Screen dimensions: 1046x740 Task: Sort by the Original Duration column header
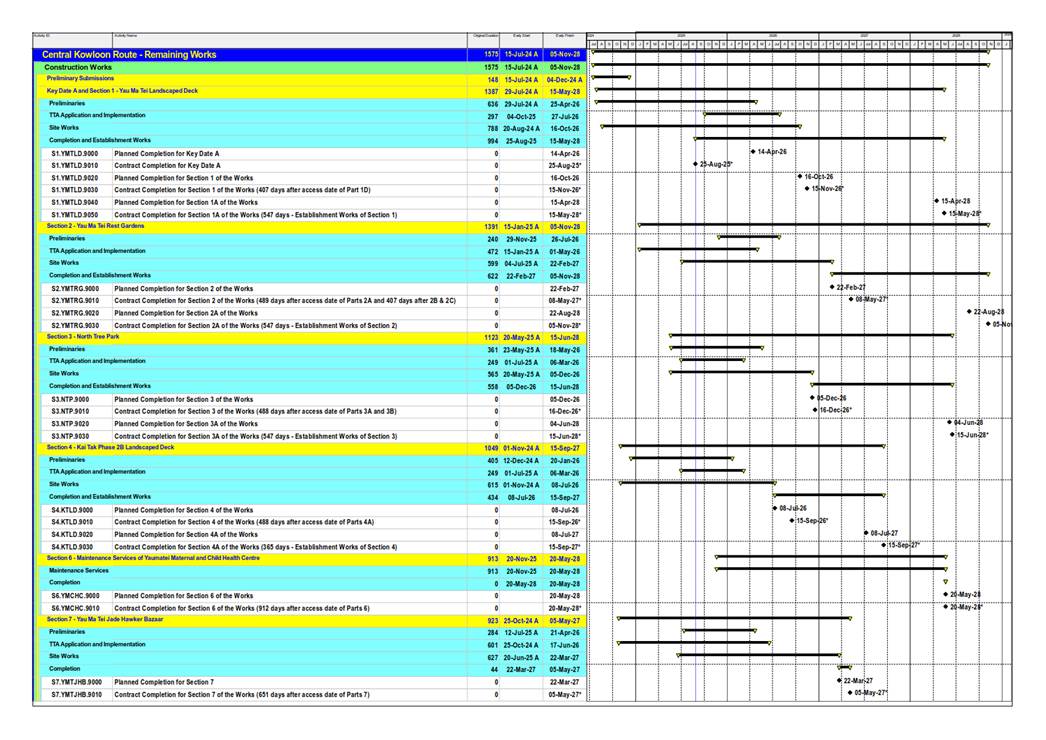click(x=485, y=35)
